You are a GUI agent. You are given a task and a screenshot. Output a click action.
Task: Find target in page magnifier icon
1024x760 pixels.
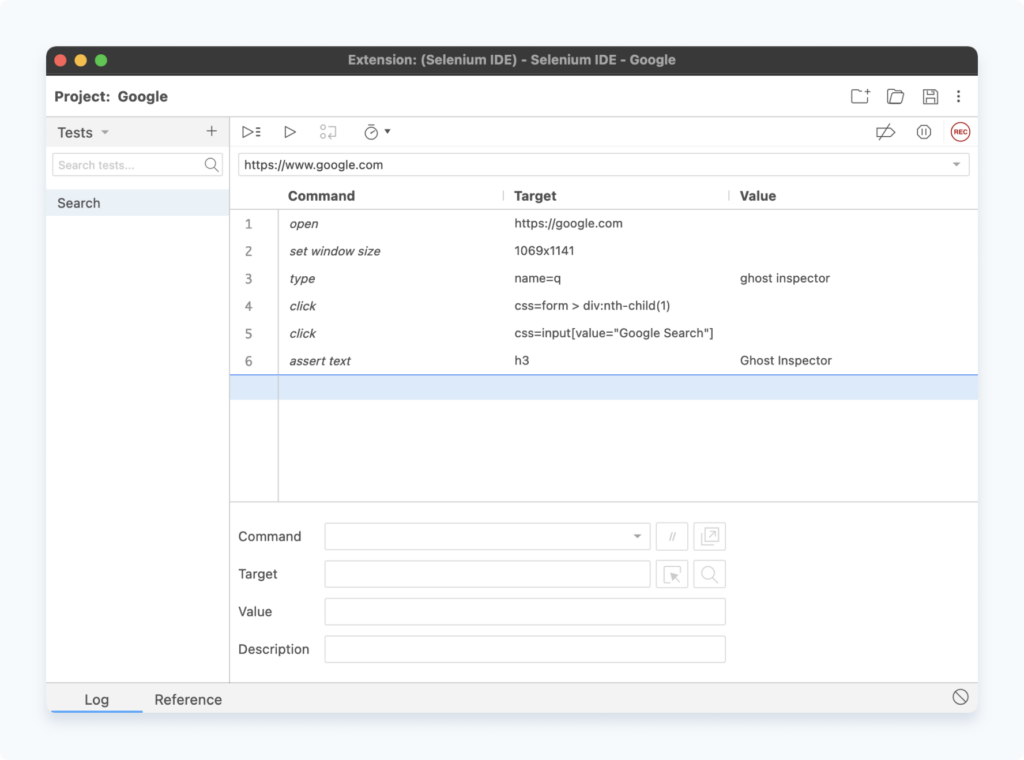[709, 575]
